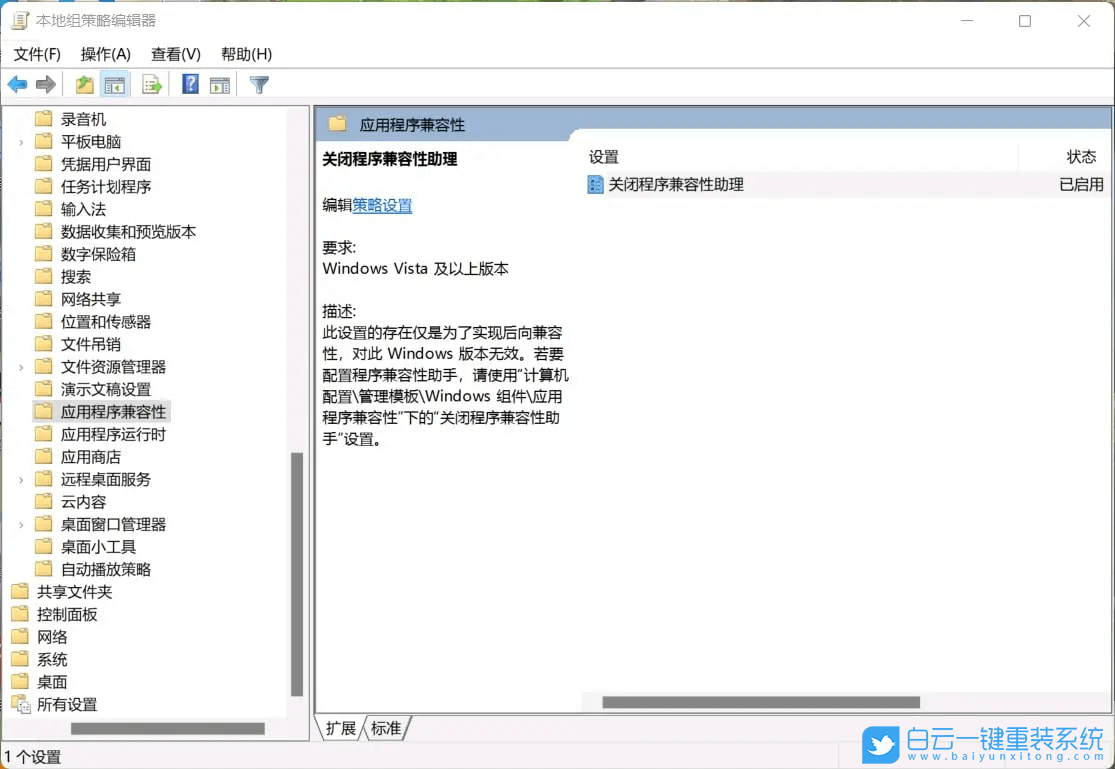
Task: Click the 帮助(H) menu item
Action: [x=246, y=54]
